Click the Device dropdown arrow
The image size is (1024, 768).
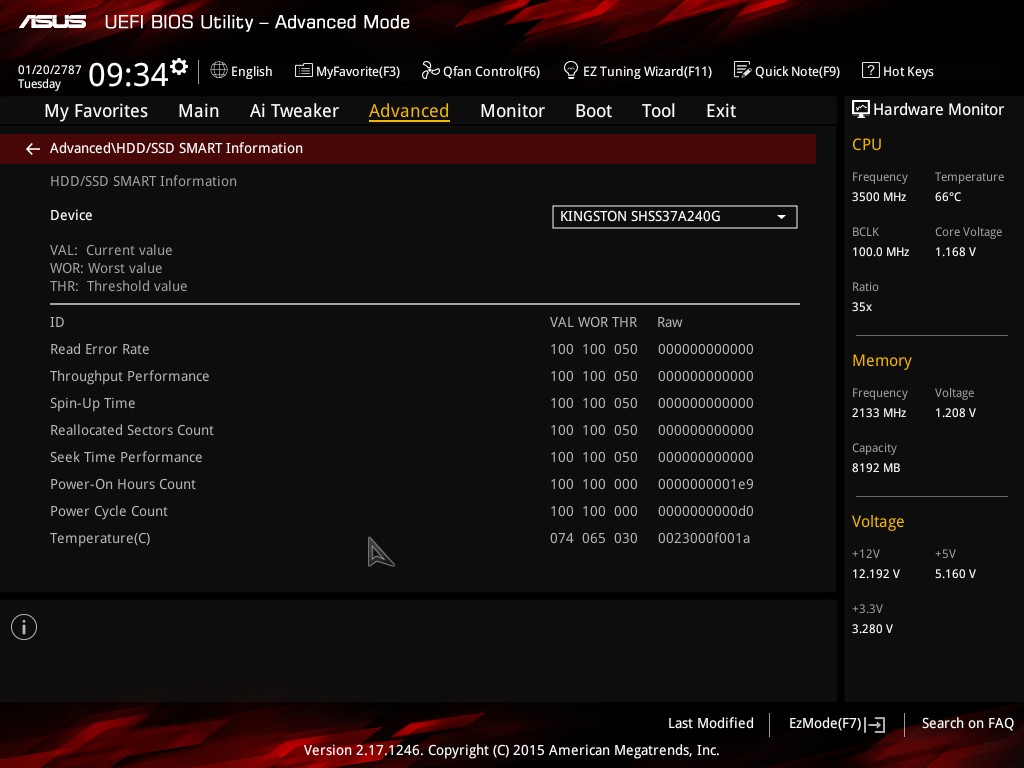click(x=781, y=217)
